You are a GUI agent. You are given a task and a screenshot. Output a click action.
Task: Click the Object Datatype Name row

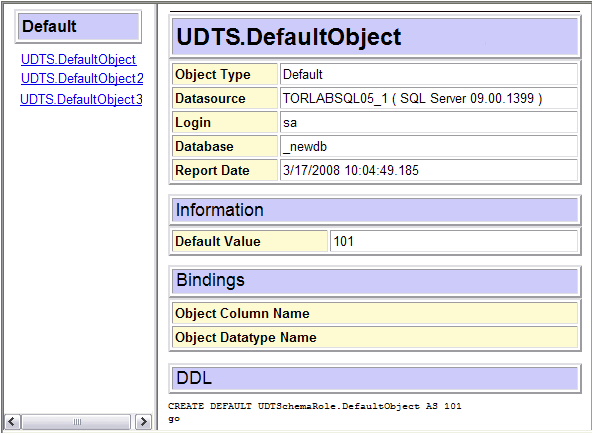coord(375,337)
